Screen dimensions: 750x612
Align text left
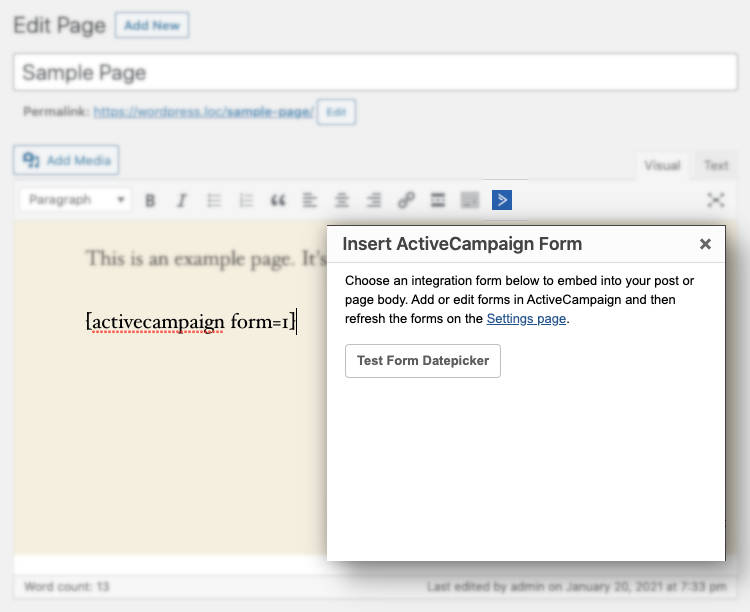309,200
